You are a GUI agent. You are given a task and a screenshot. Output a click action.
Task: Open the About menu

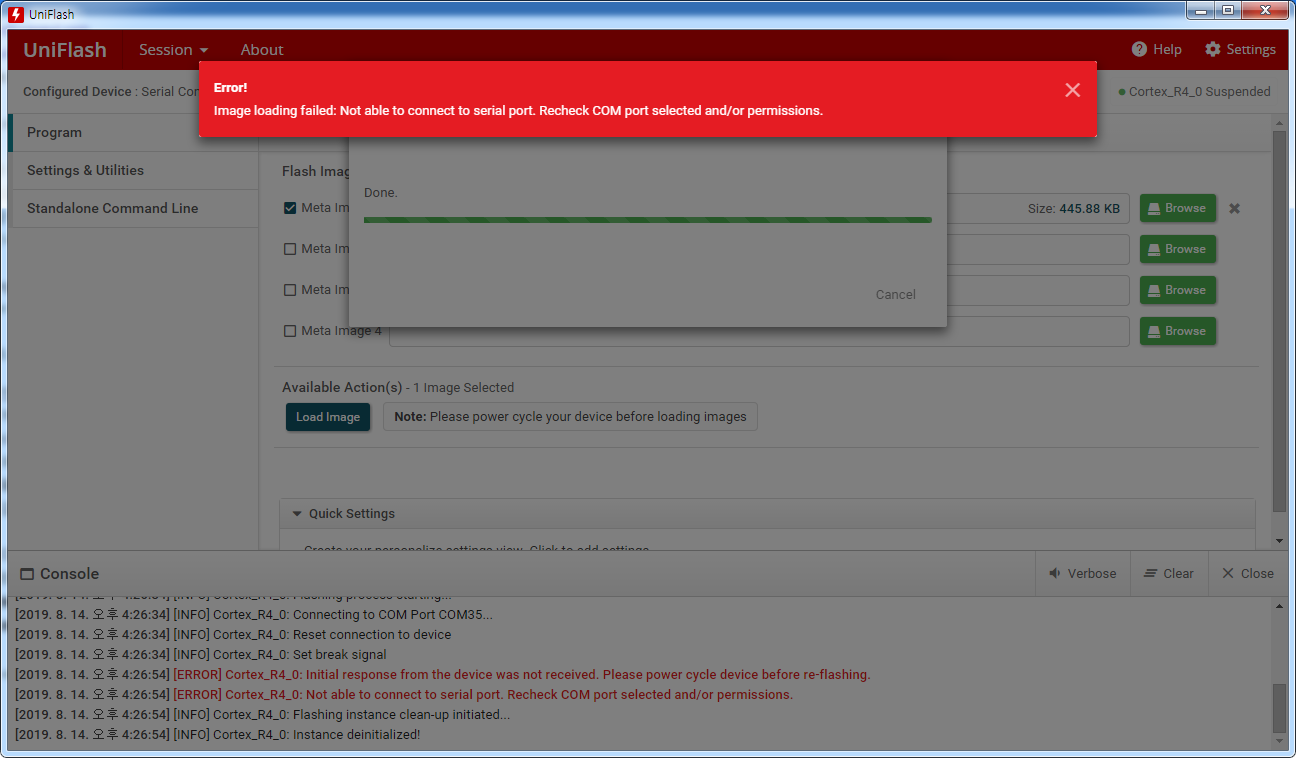(x=262, y=49)
